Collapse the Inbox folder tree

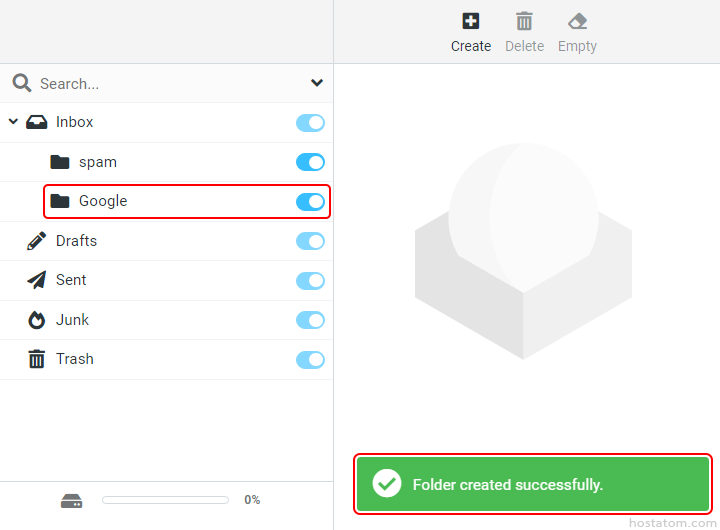click(13, 122)
